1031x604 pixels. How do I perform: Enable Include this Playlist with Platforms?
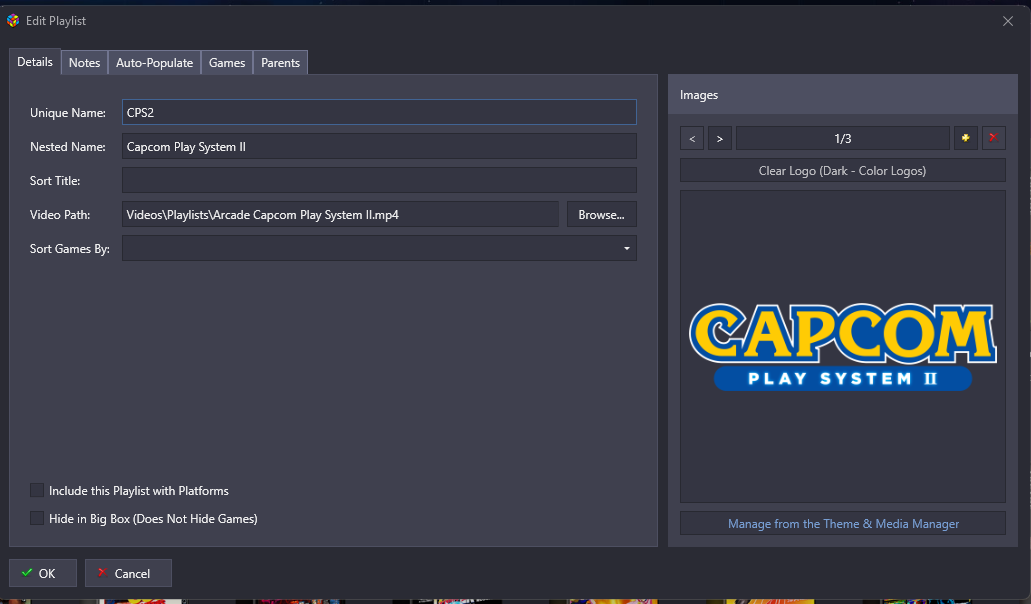(x=37, y=491)
